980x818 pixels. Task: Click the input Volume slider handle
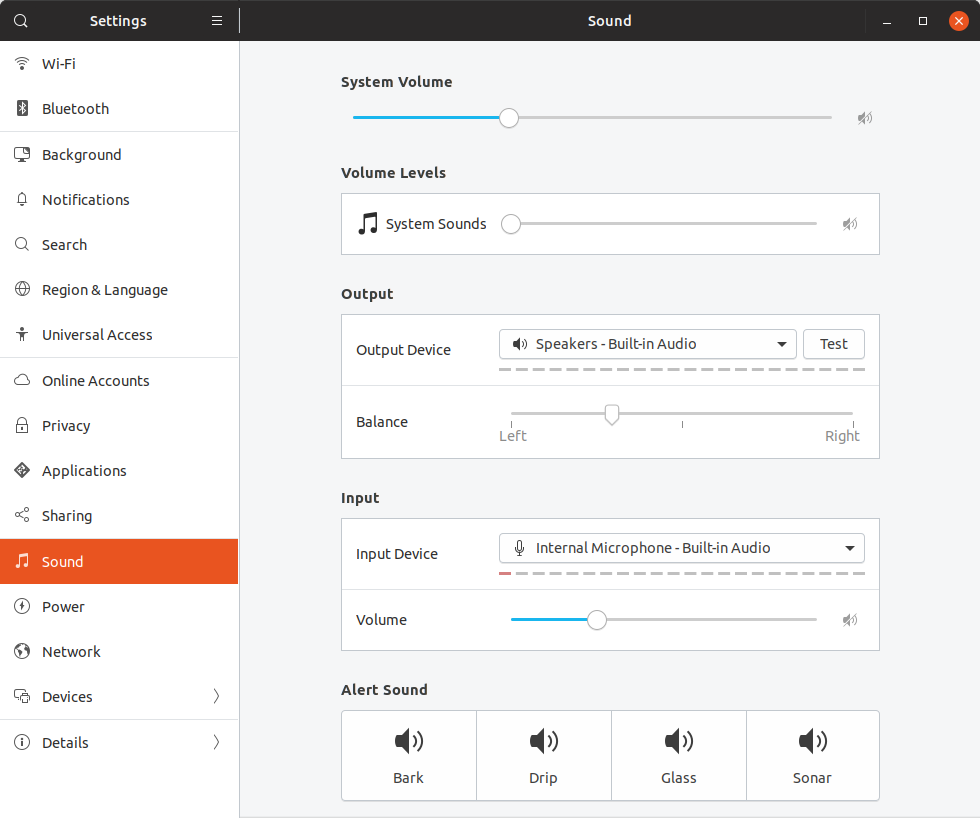[597, 620]
